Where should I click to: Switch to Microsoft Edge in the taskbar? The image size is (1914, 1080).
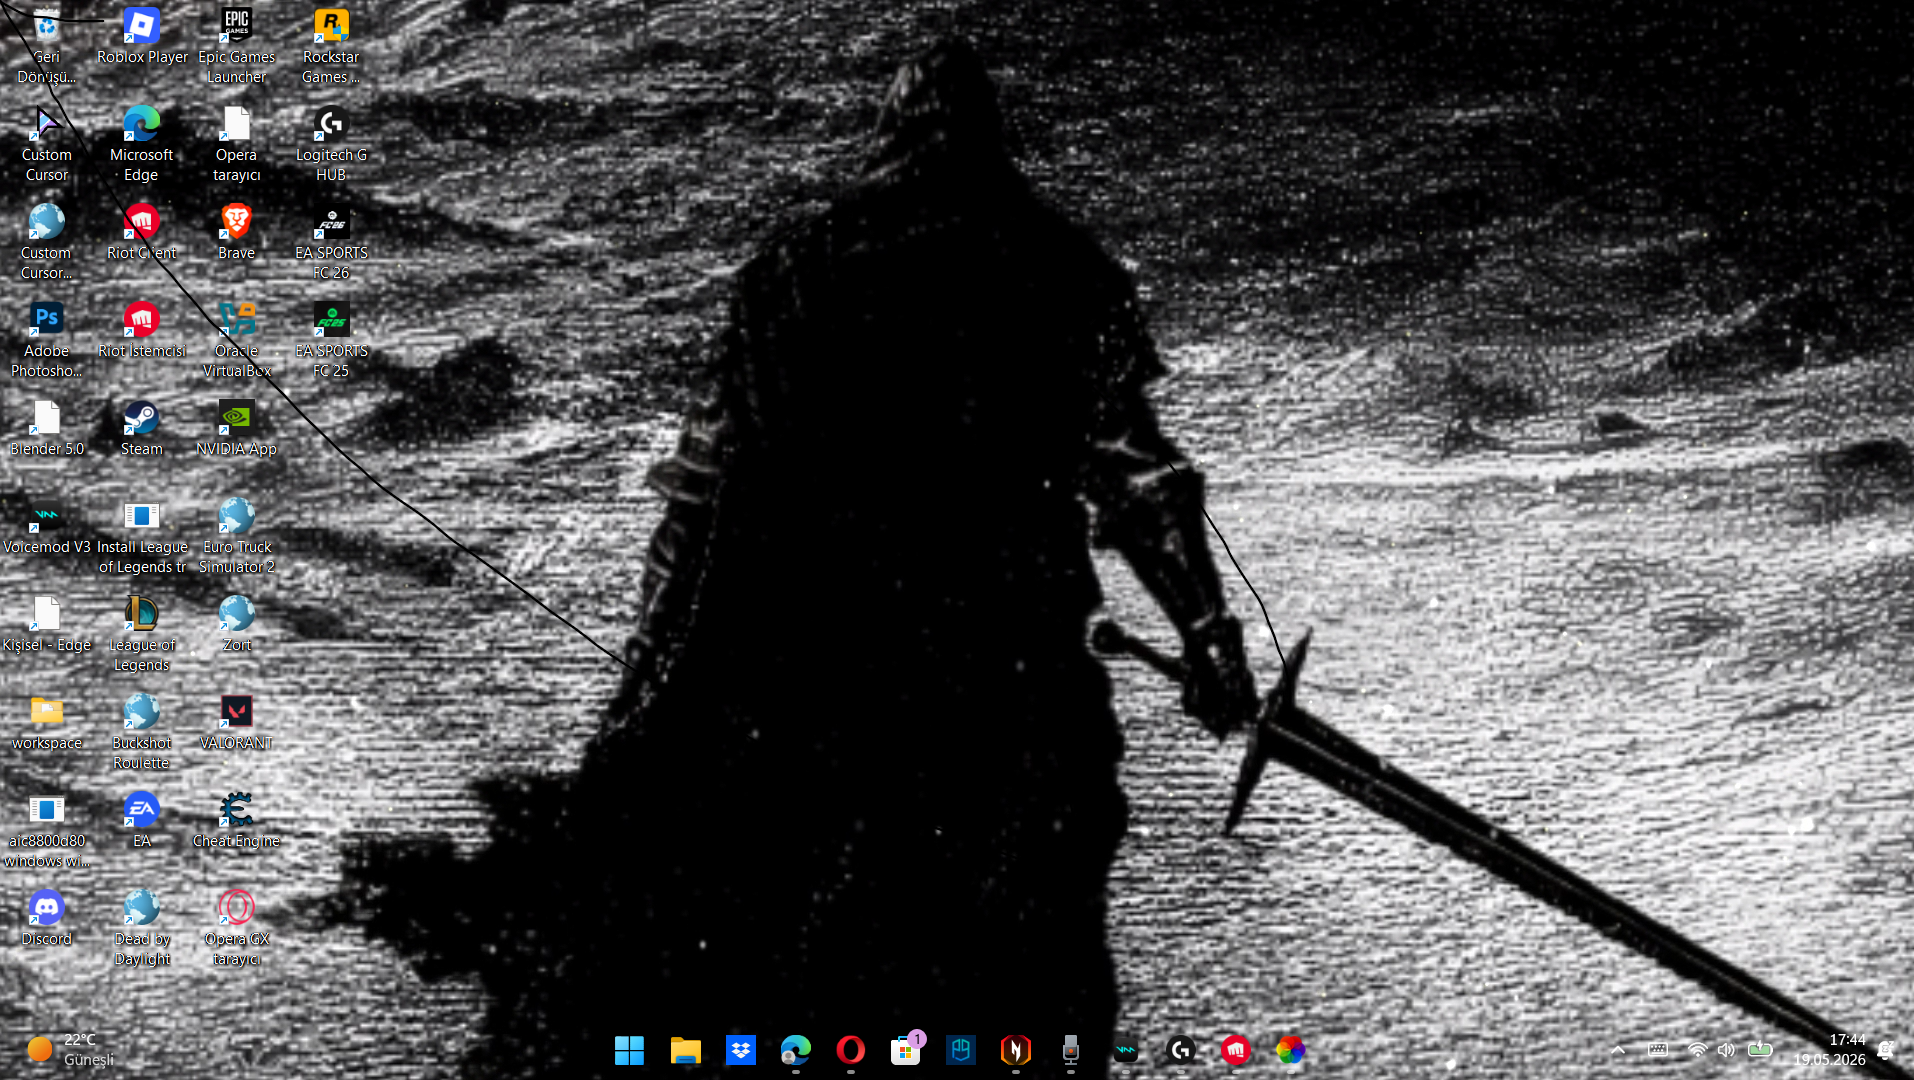pos(795,1050)
